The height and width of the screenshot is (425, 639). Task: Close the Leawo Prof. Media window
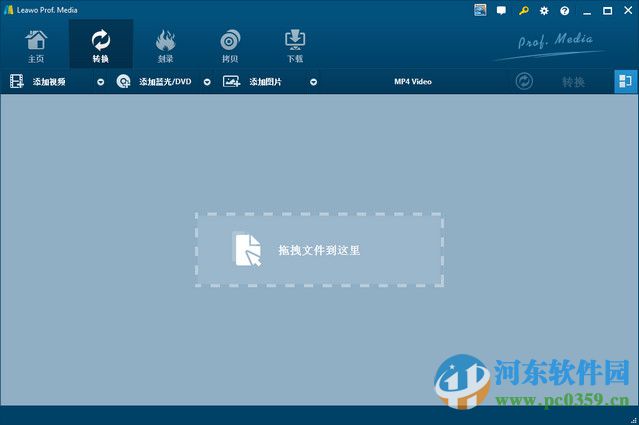[628, 10]
